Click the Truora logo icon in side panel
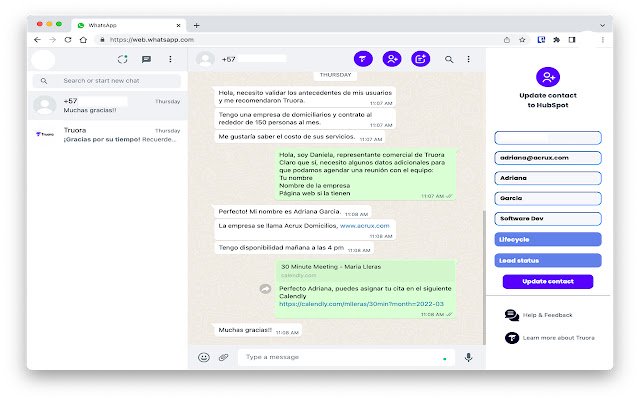 click(x=512, y=338)
